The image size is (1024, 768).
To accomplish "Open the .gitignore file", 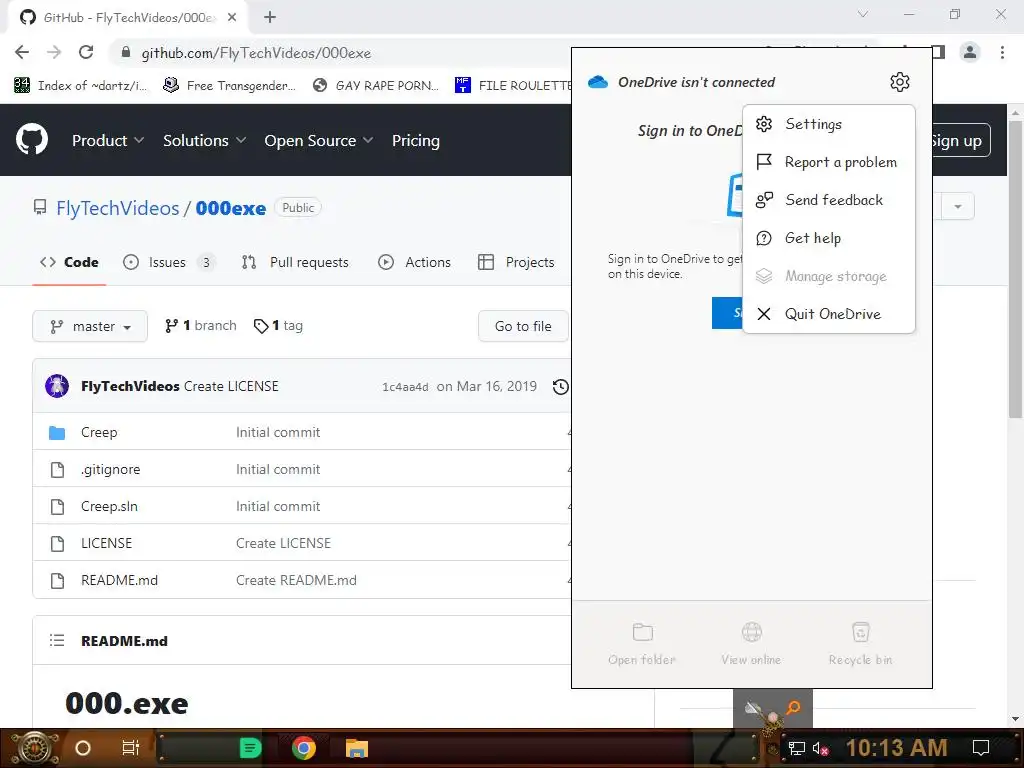I will point(110,470).
